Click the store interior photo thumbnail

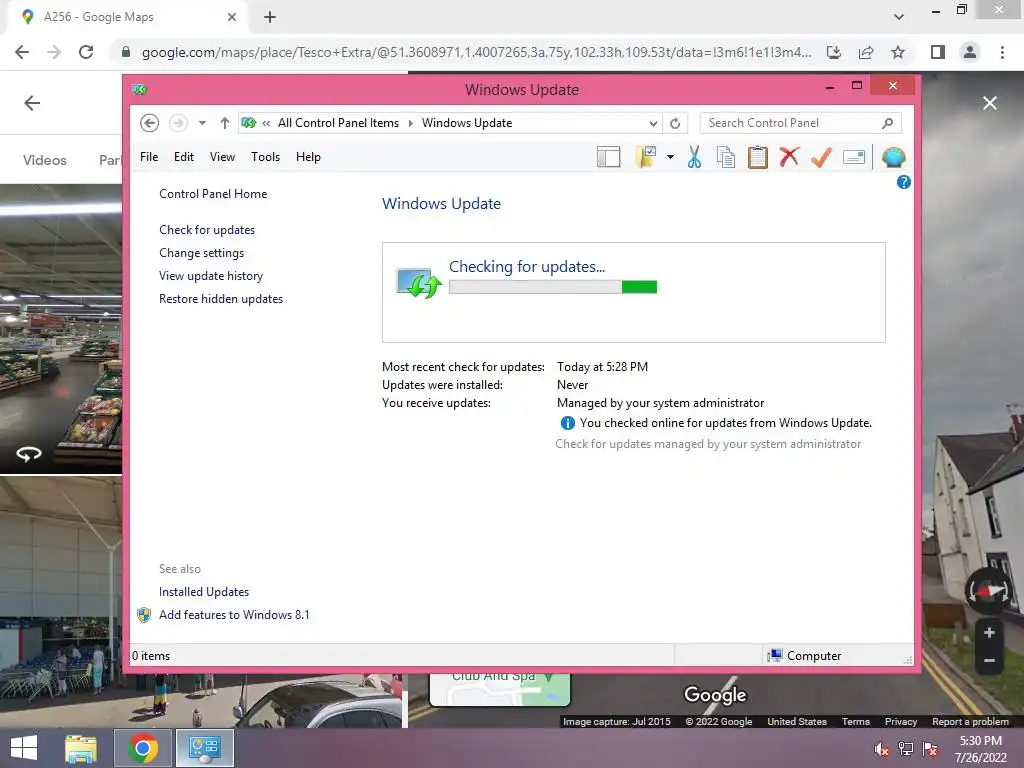coord(61,328)
